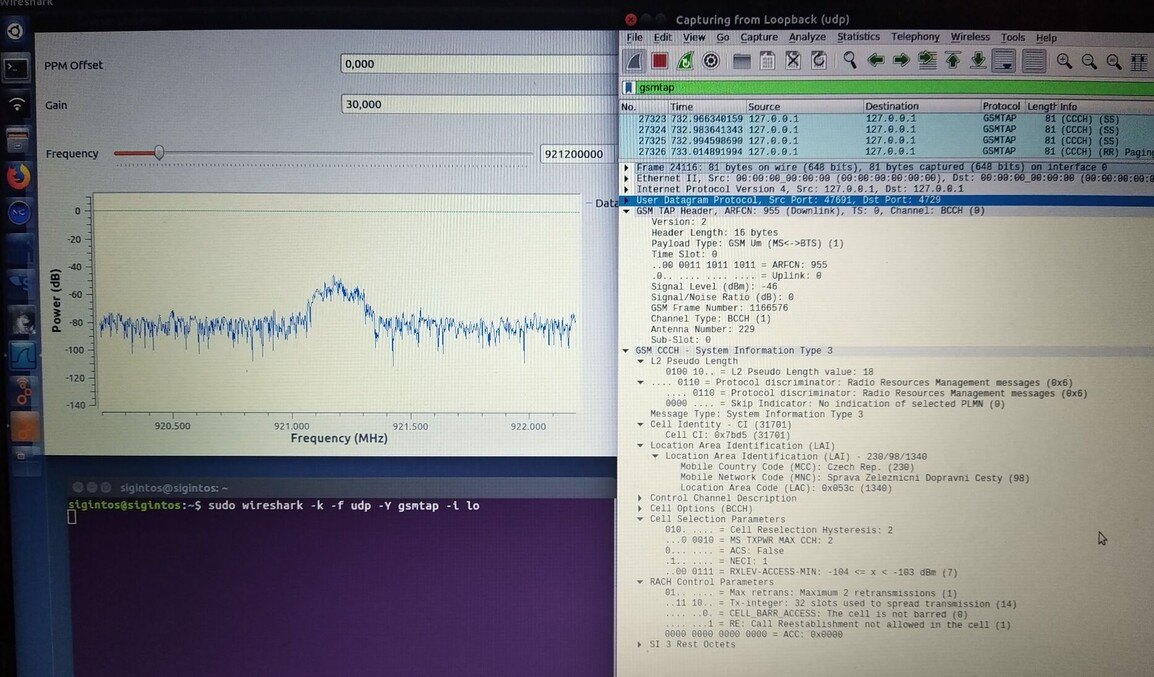Open the Edit menu
The height and width of the screenshot is (677, 1154).
(662, 38)
